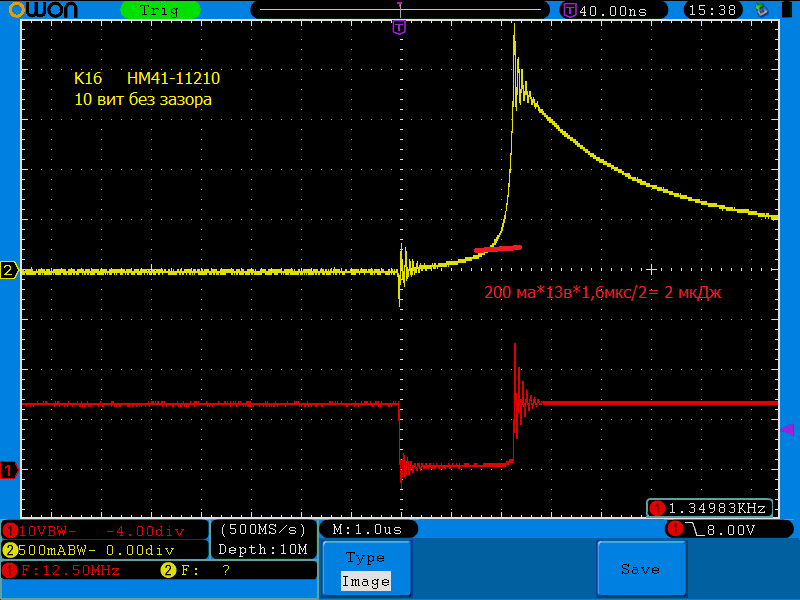Image resolution: width=800 pixels, height=600 pixels.
Task: Toggle the green Trig status indicator
Action: [159, 10]
